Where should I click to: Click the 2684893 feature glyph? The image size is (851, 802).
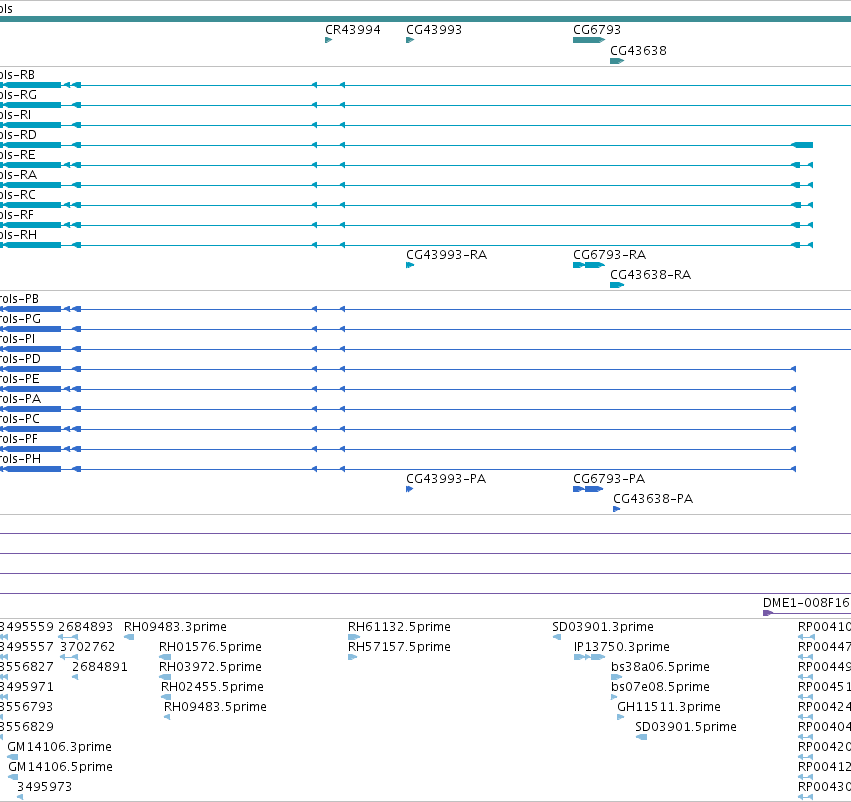click(68, 637)
